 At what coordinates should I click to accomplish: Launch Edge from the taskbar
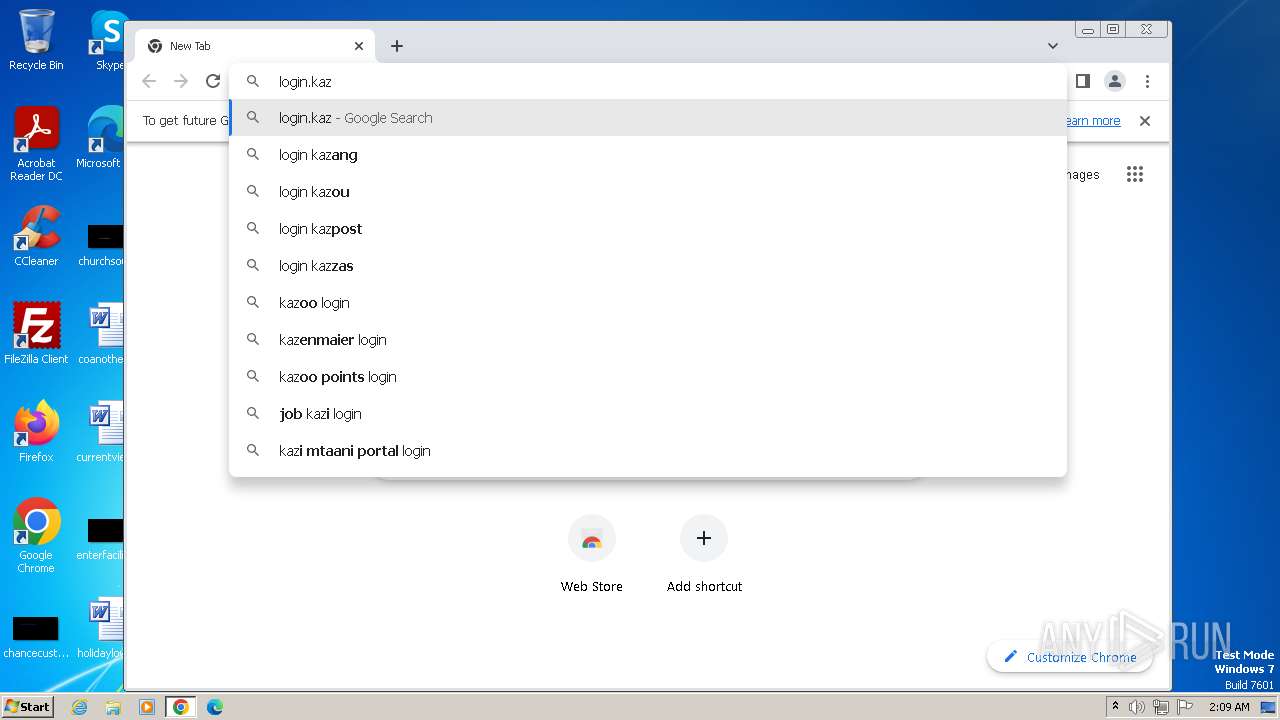pyautogui.click(x=215, y=707)
